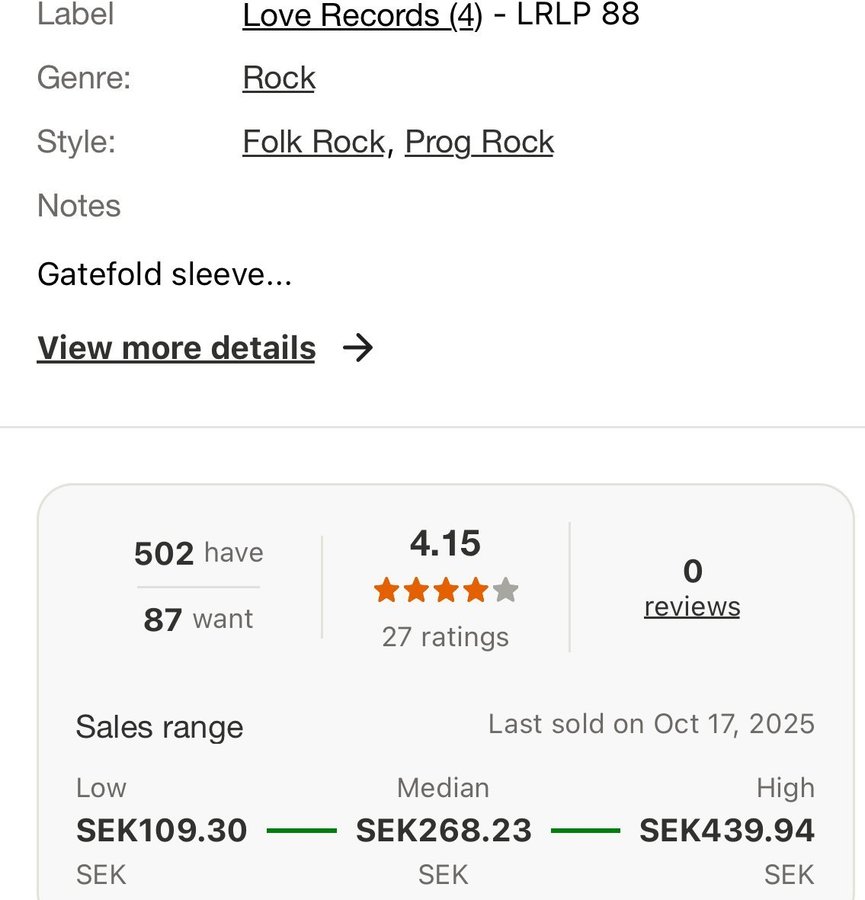The width and height of the screenshot is (865, 900).
Task: Click the arrow next to View more details
Action: click(x=357, y=348)
